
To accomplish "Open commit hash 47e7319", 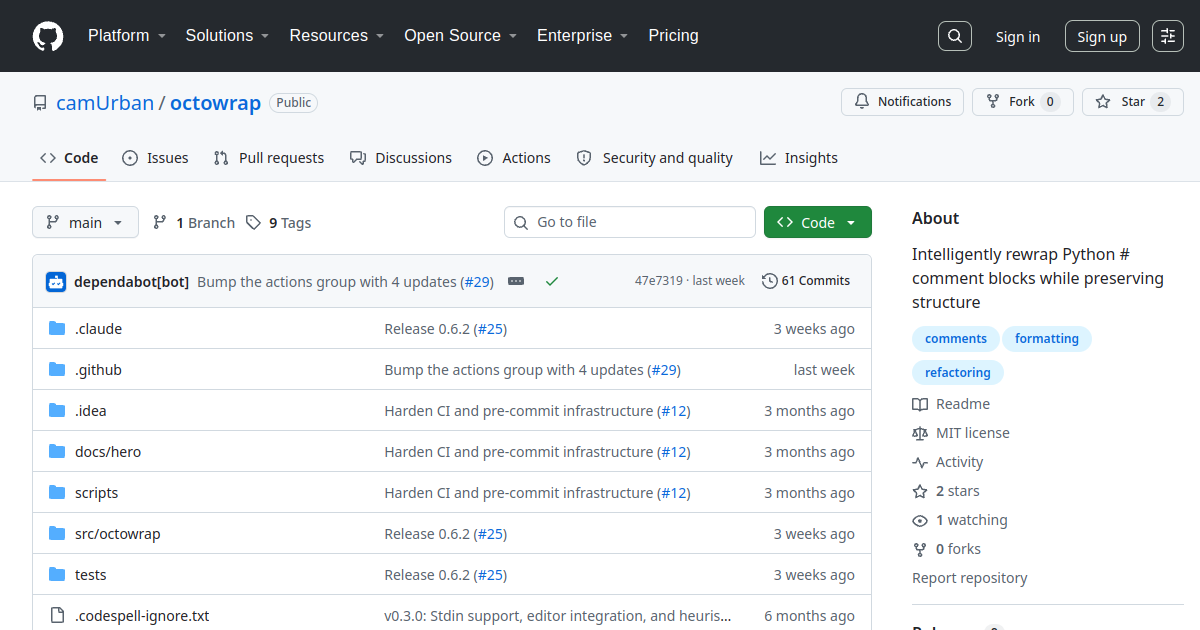I will (x=659, y=281).
